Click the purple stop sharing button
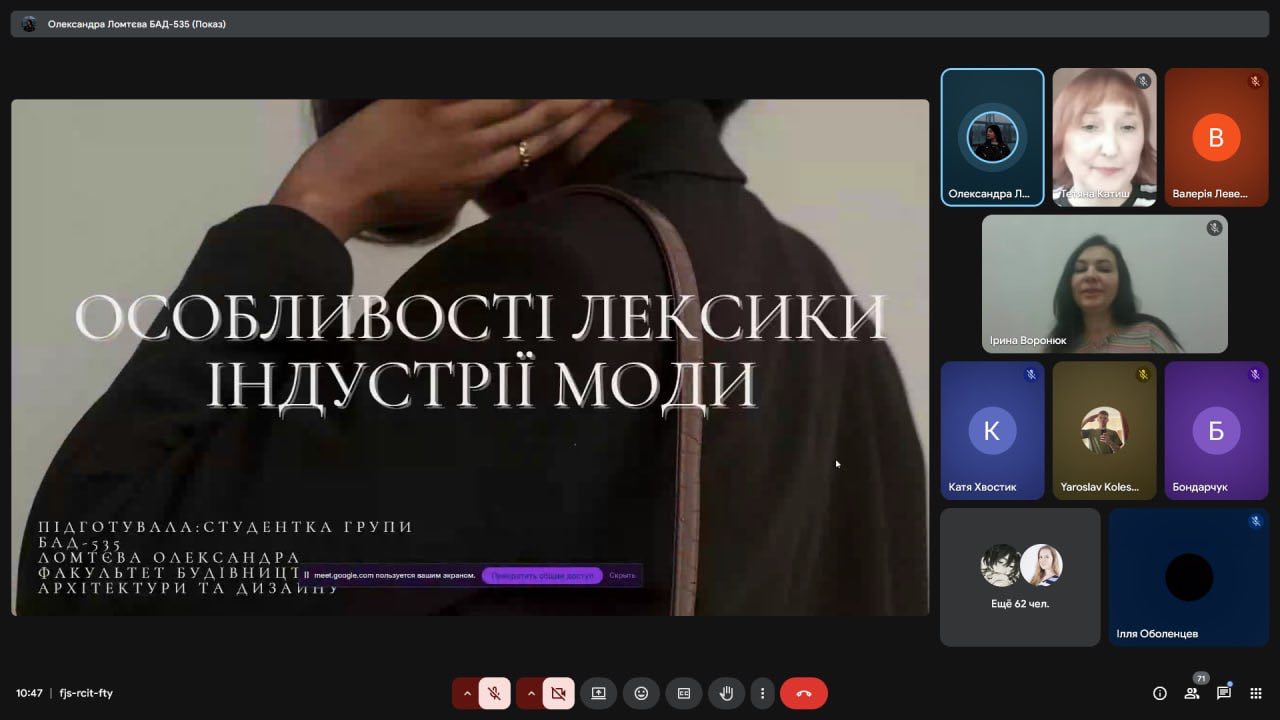 (542, 576)
